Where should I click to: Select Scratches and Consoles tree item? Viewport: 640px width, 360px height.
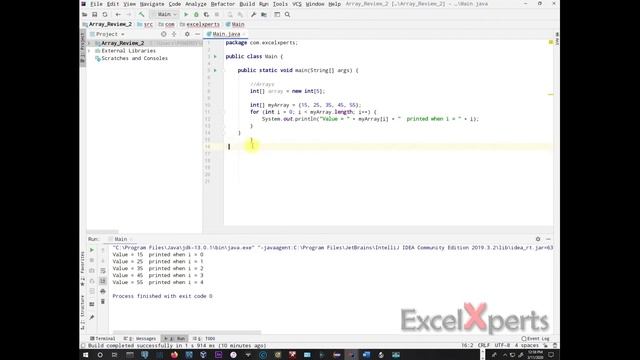point(131,58)
